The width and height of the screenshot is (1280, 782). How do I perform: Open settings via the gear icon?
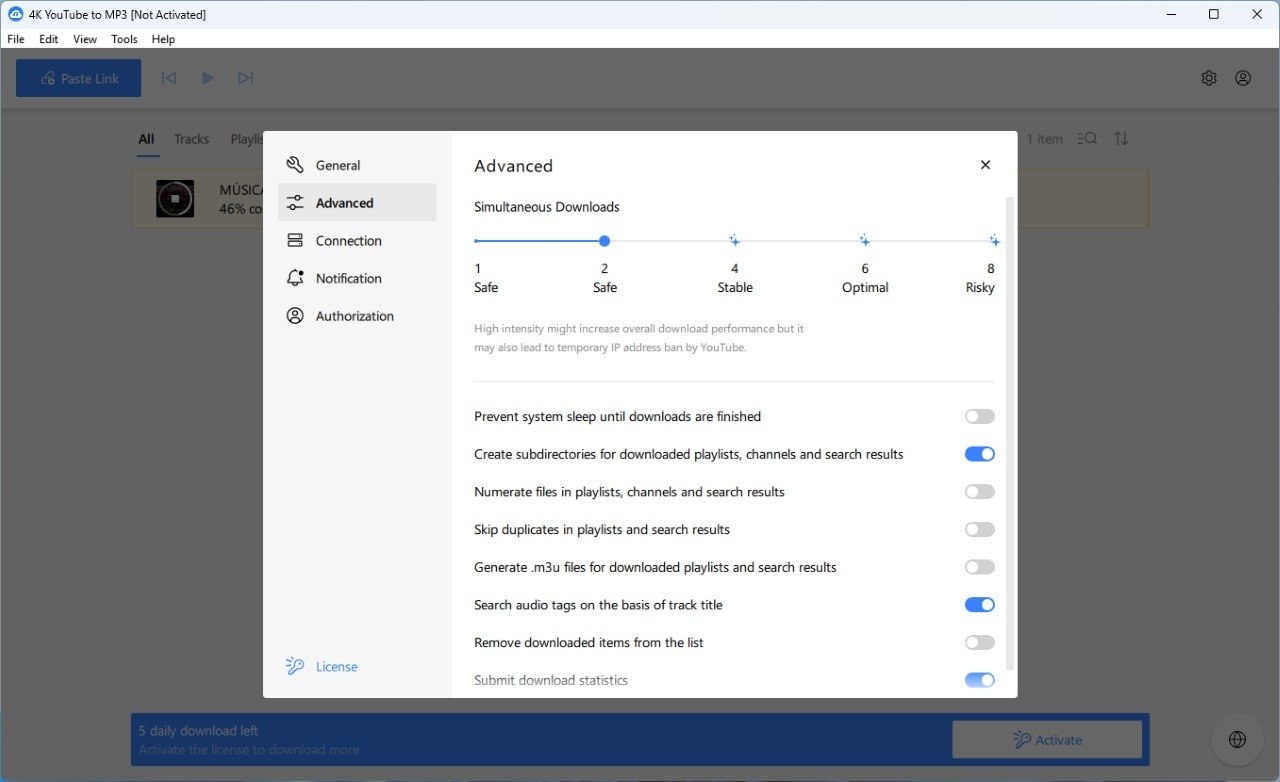point(1209,78)
